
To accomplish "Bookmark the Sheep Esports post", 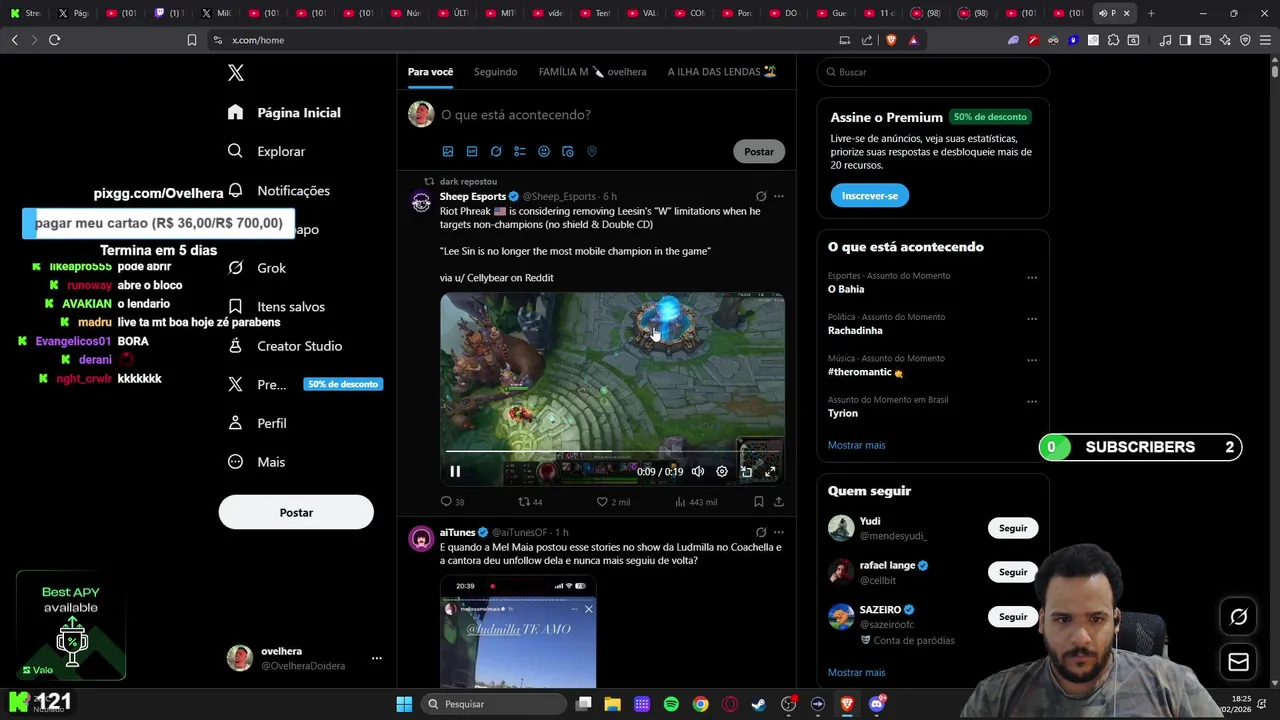I will pyautogui.click(x=759, y=502).
